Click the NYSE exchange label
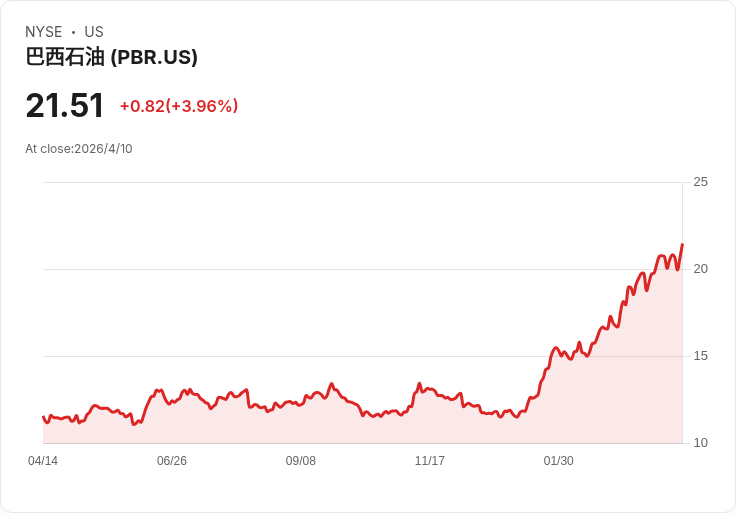 tap(43, 32)
